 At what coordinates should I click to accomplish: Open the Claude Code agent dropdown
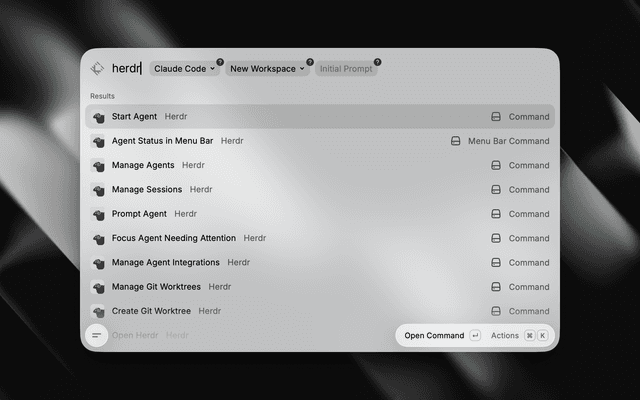184,69
